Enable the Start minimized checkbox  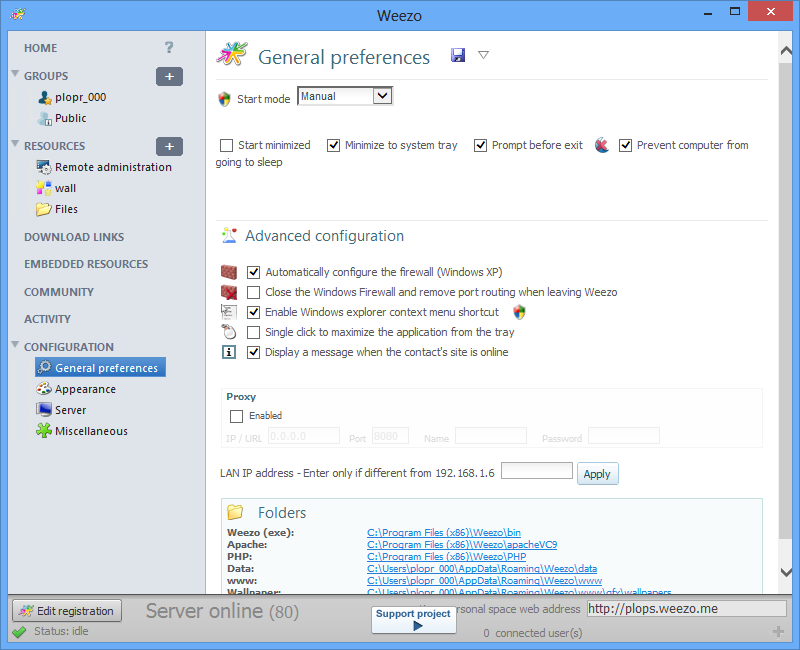(x=227, y=145)
